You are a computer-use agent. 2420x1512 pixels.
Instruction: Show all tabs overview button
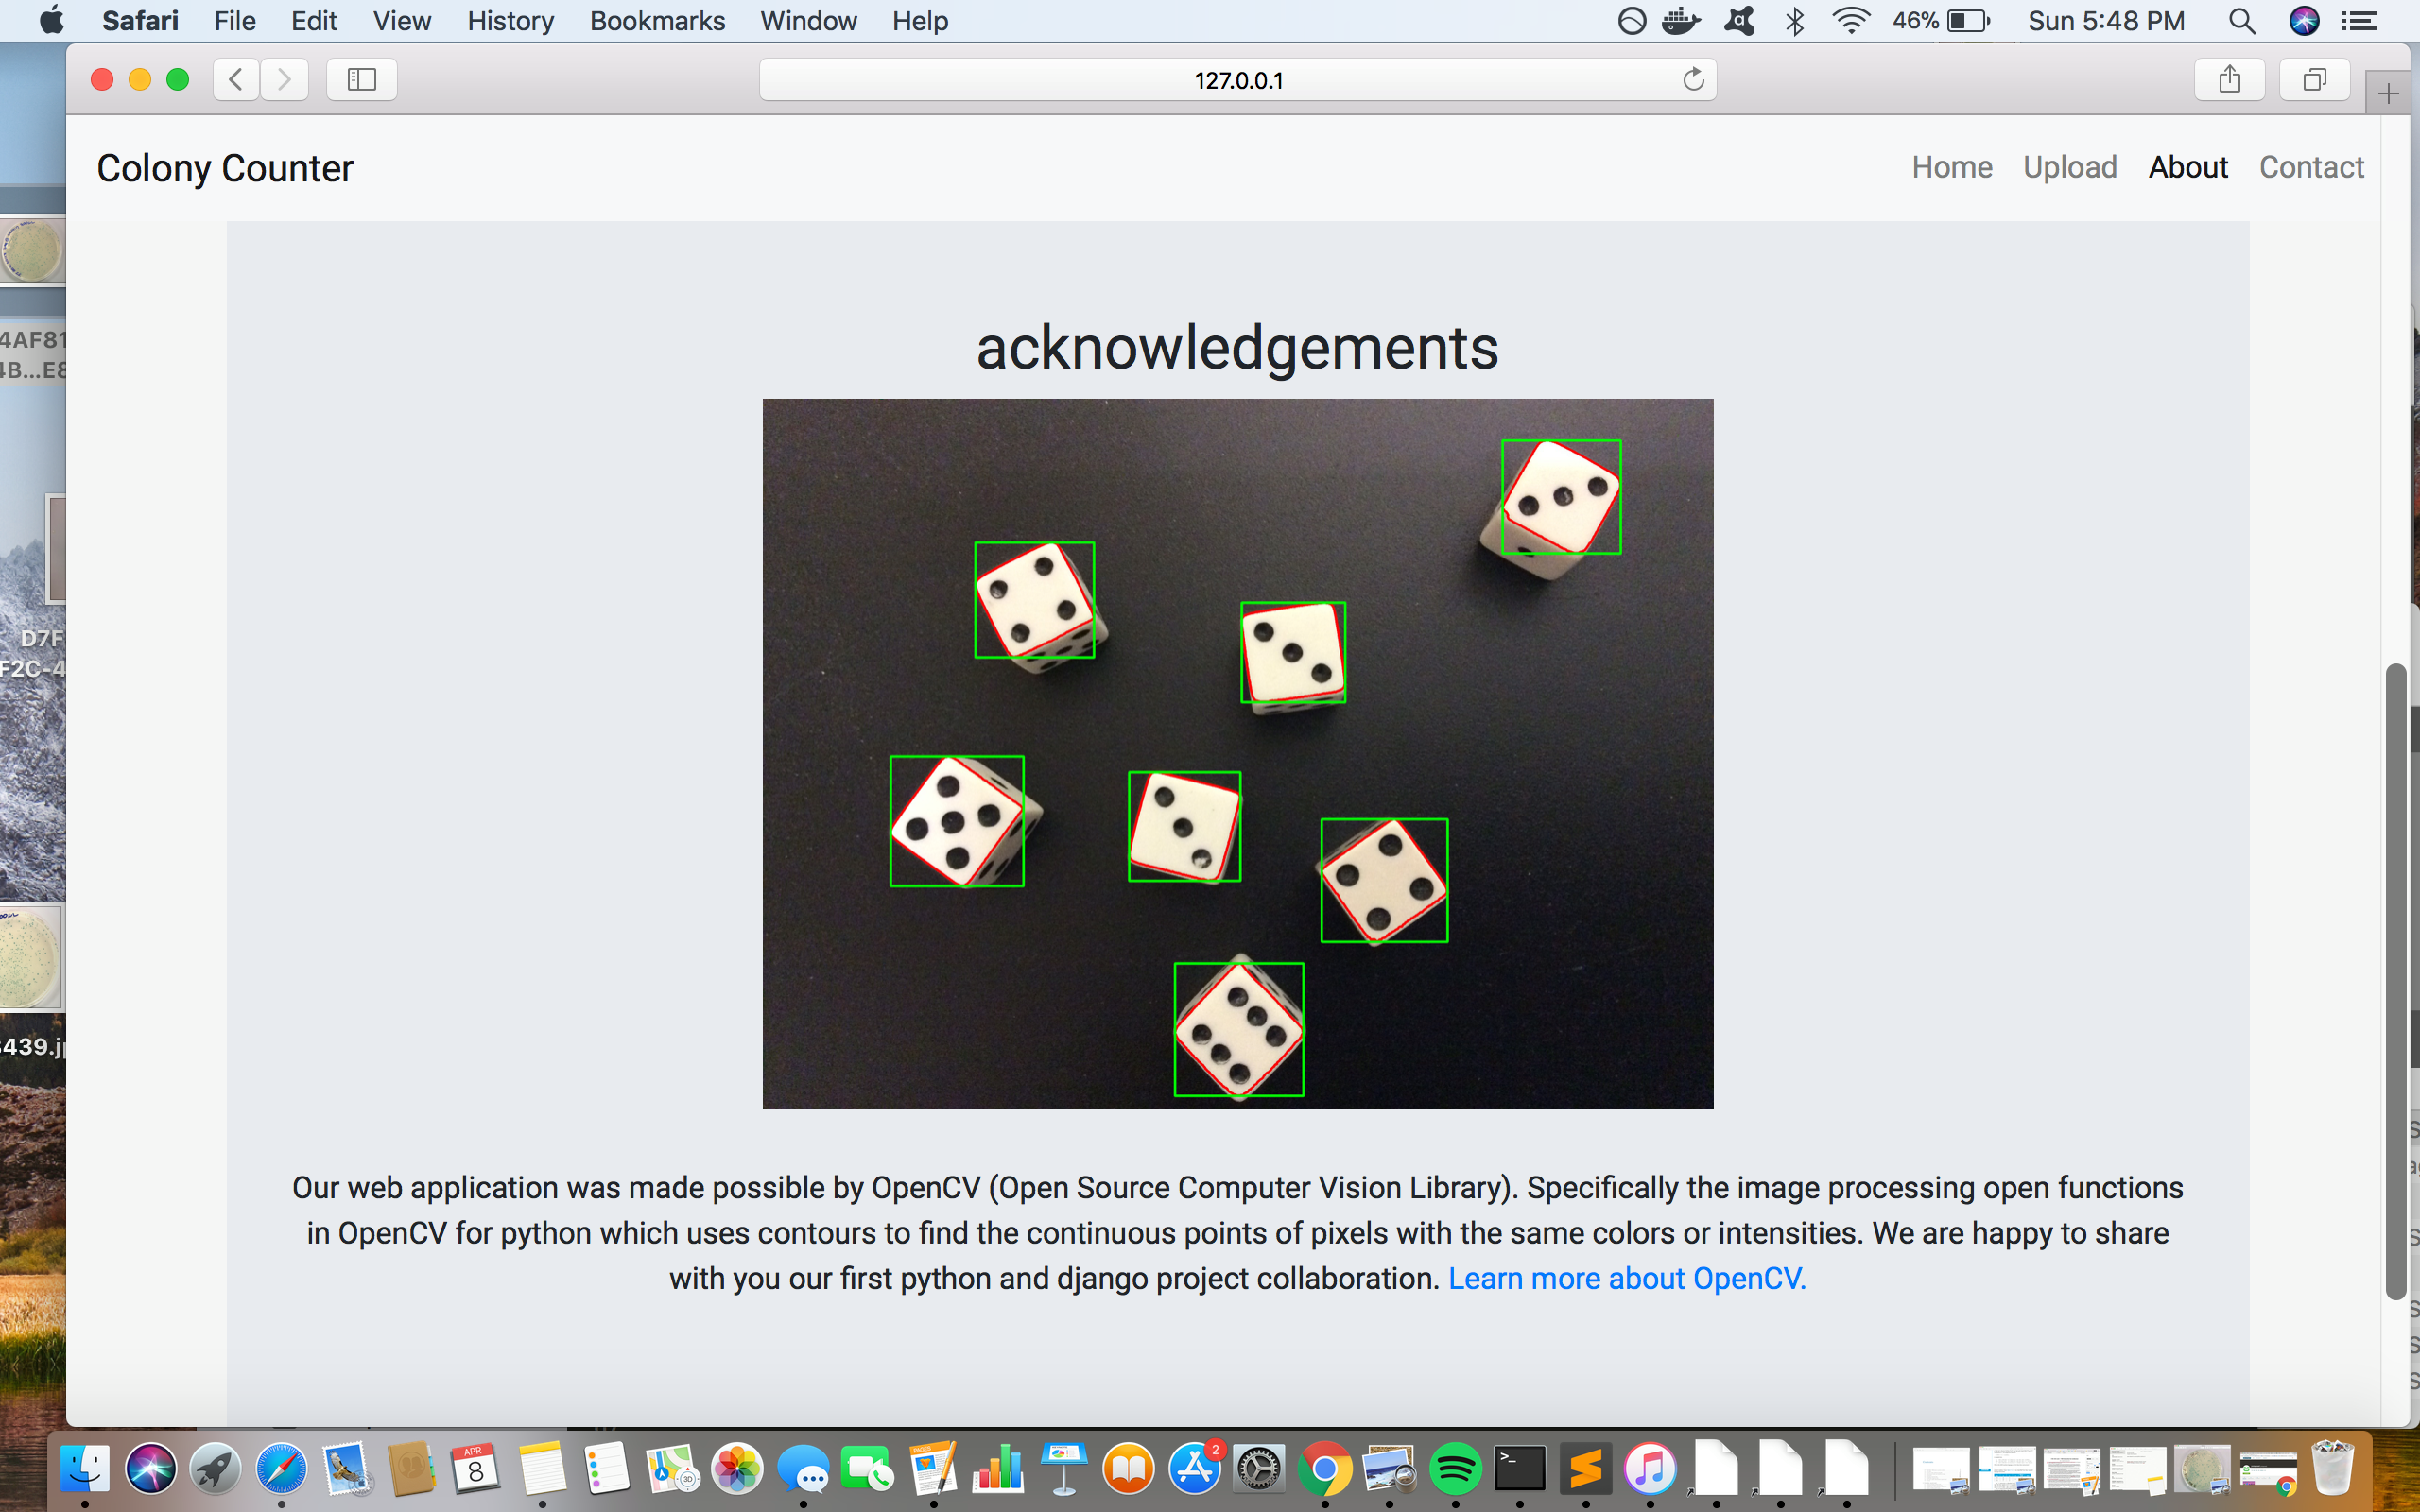pos(2314,79)
